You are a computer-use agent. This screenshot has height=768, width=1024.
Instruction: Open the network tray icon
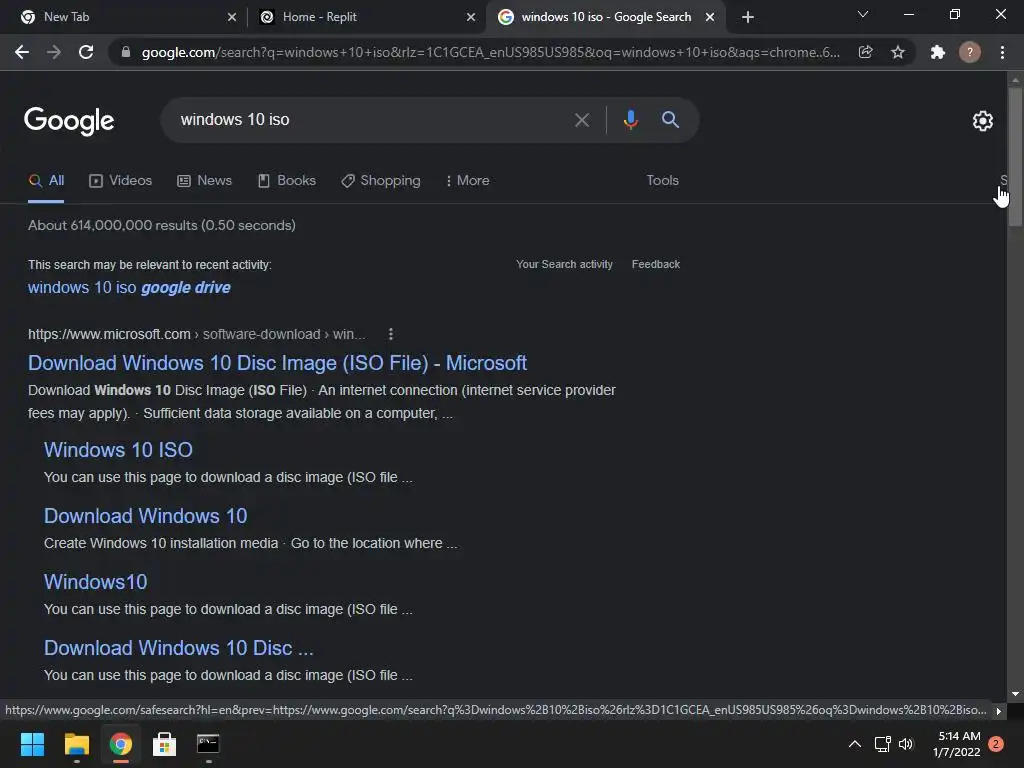[x=882, y=744]
